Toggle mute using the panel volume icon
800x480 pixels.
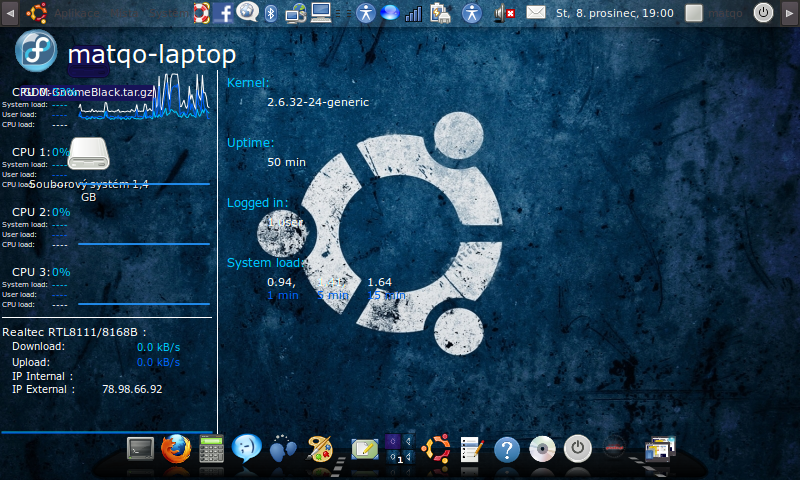point(503,13)
